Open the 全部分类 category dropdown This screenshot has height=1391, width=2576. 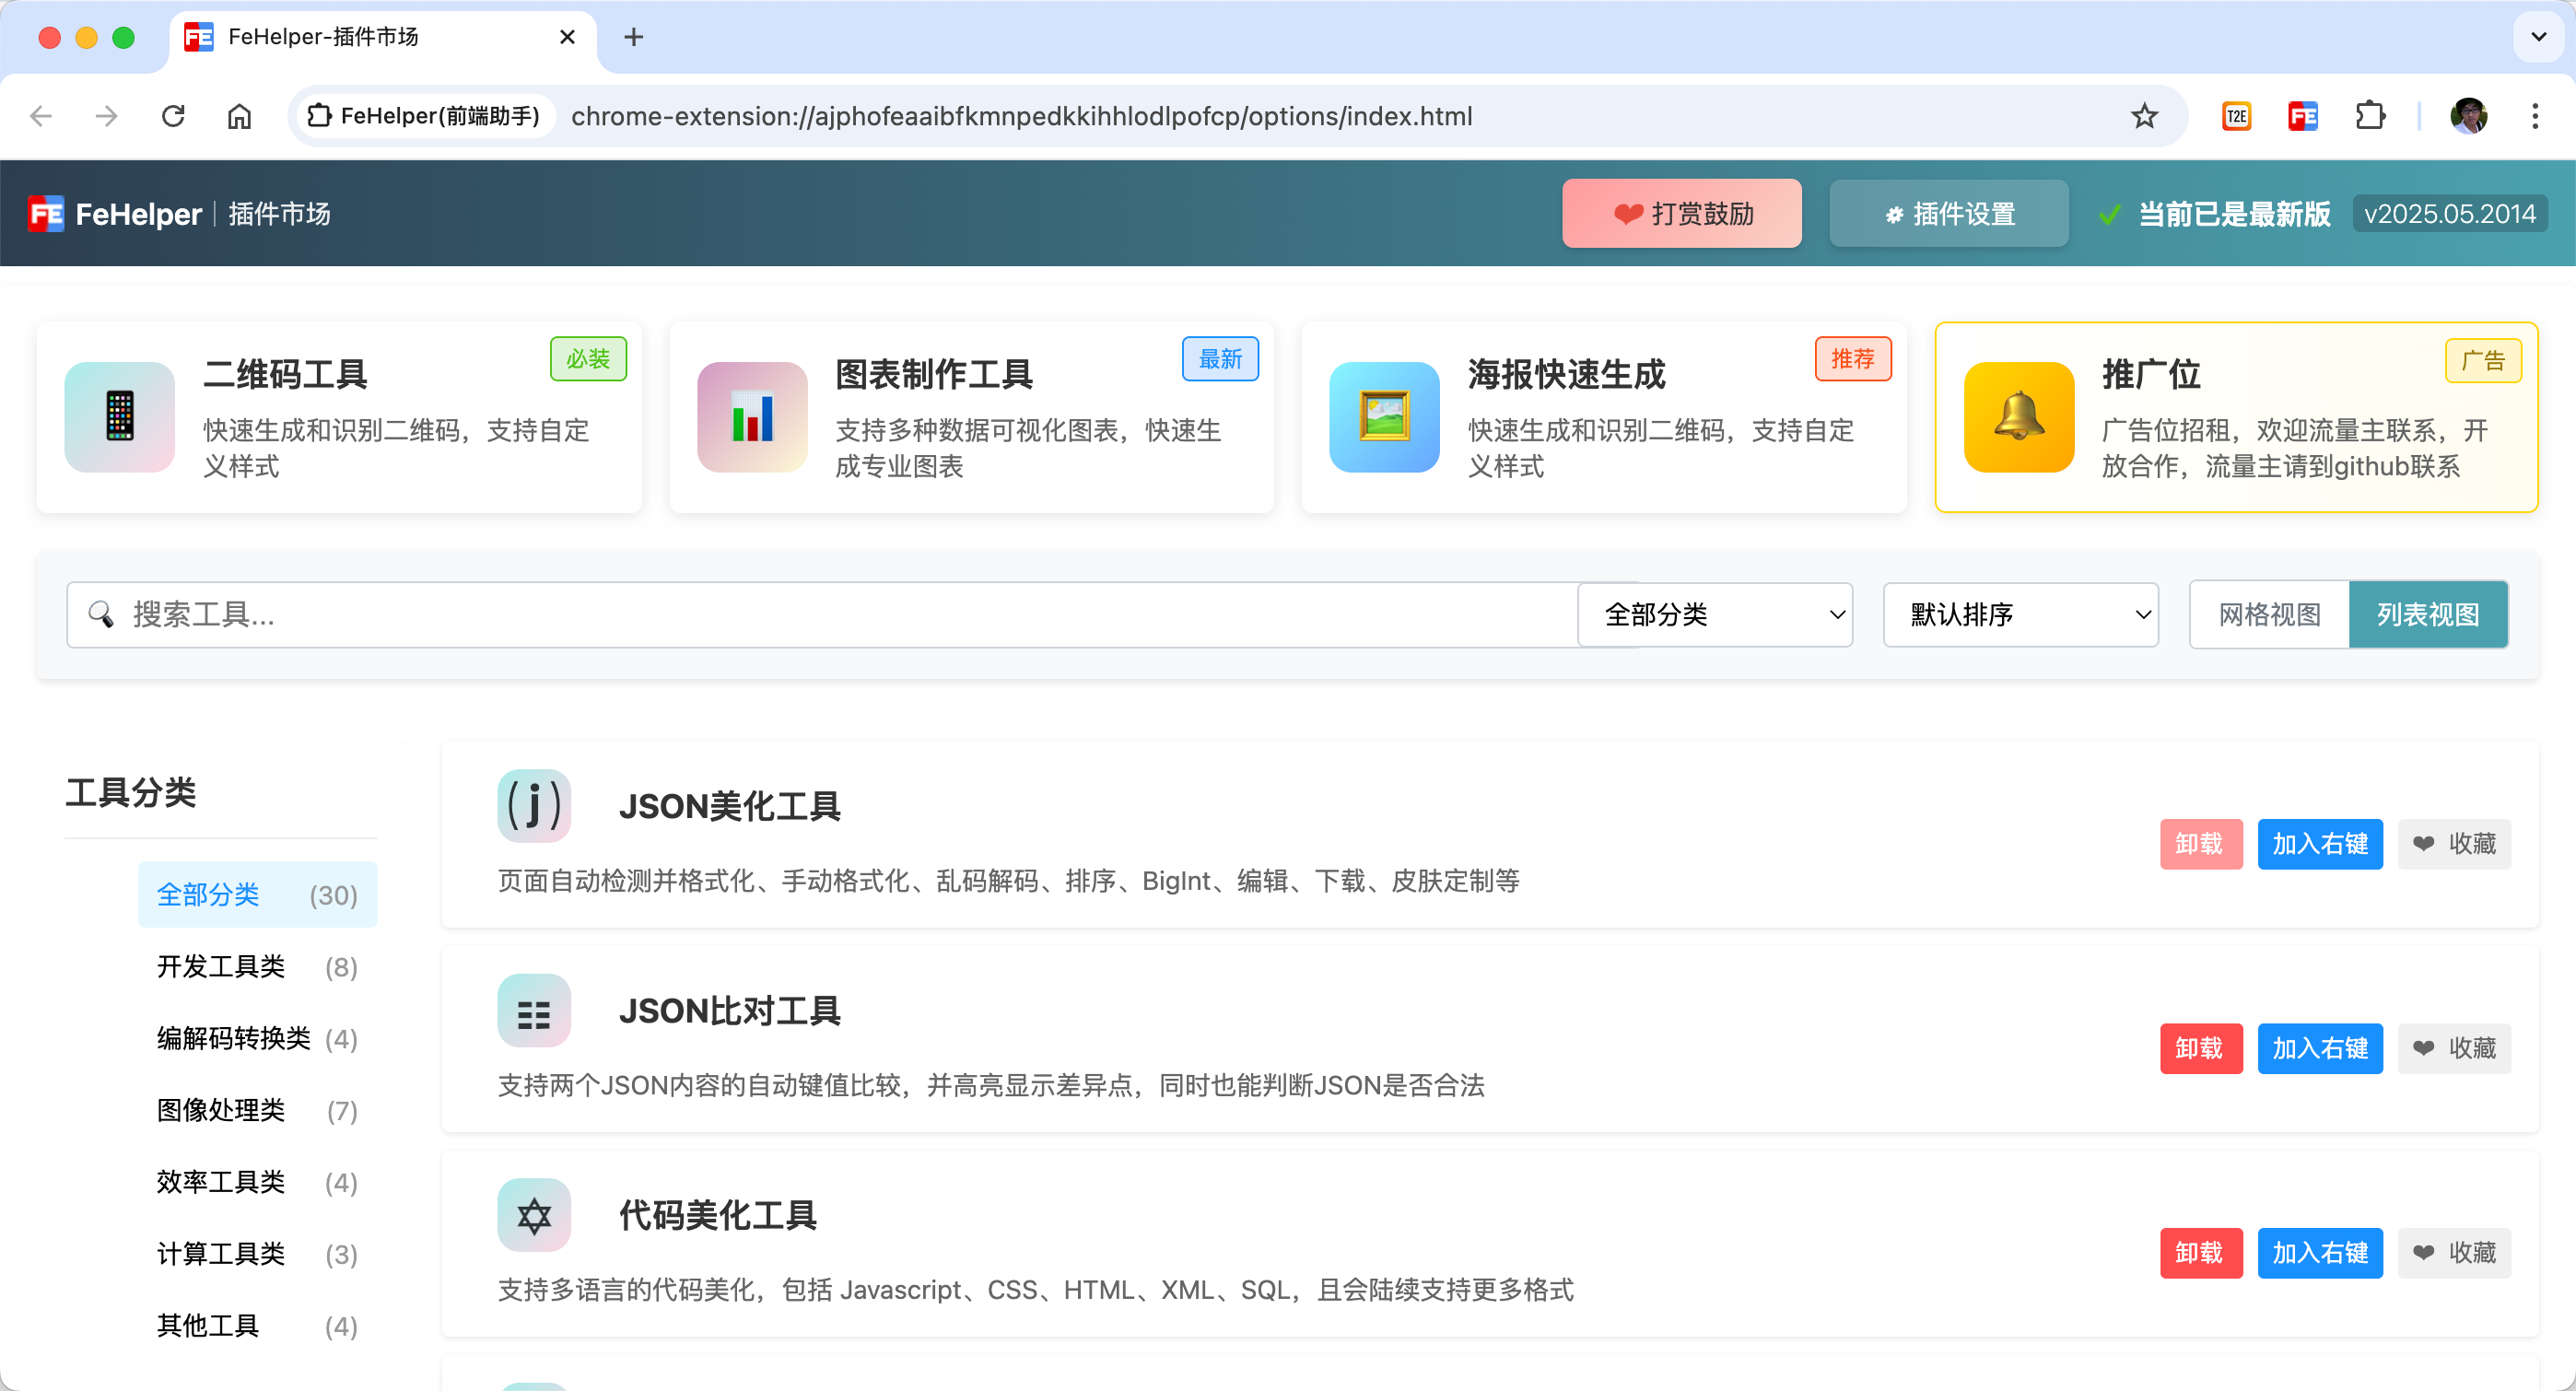[1715, 615]
